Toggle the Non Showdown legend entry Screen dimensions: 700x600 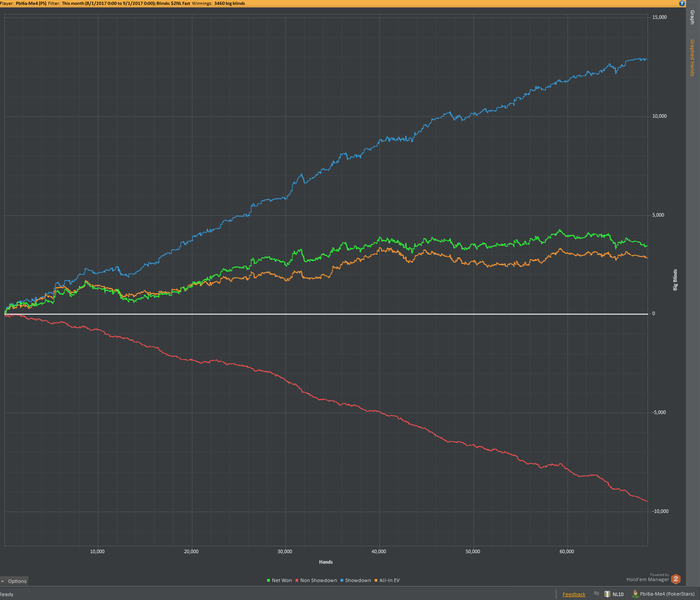(316, 580)
